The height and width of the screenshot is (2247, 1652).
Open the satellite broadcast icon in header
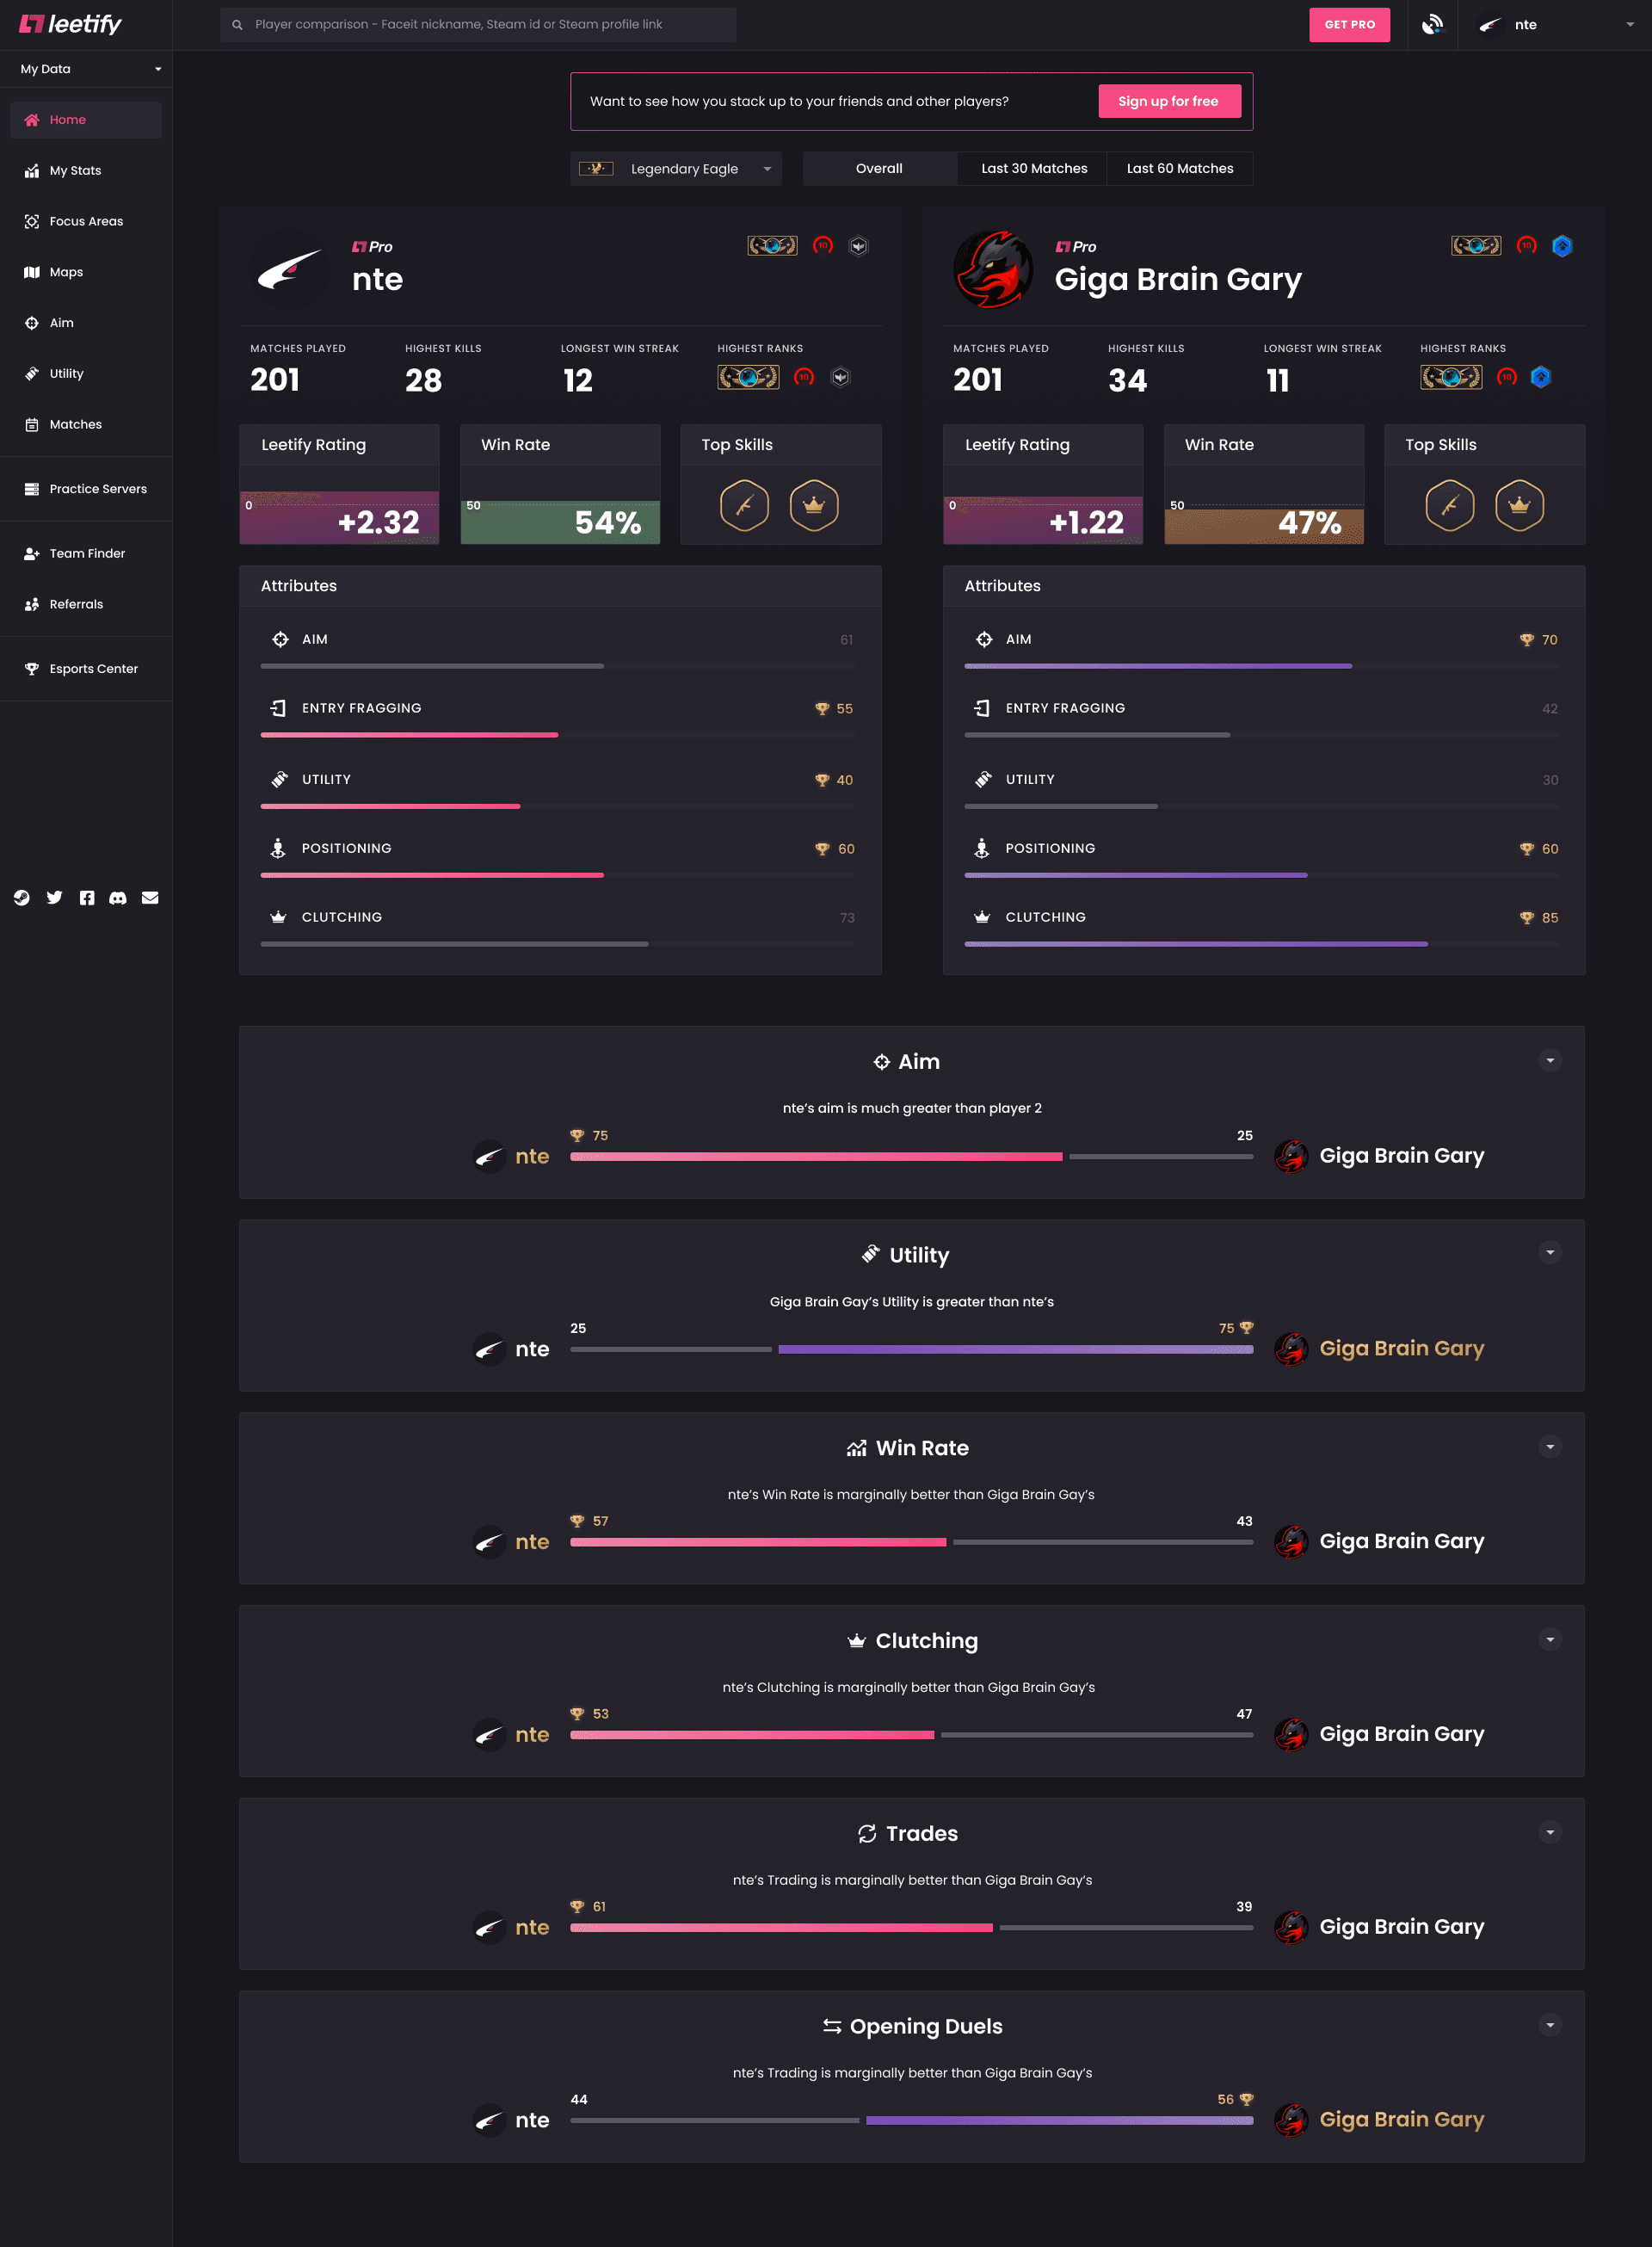[1432, 24]
